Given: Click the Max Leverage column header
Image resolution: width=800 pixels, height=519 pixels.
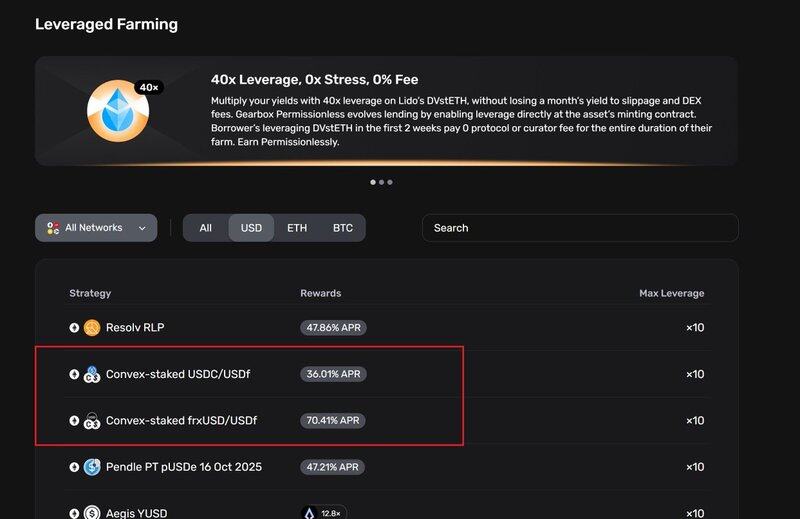Looking at the screenshot, I should tap(671, 293).
